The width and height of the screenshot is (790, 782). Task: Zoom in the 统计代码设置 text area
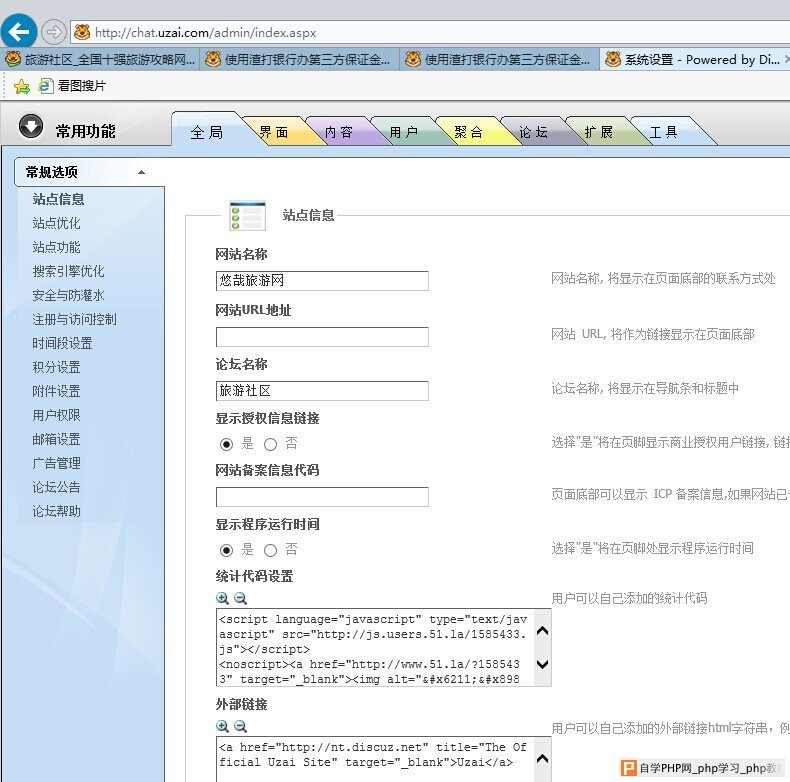coord(222,598)
